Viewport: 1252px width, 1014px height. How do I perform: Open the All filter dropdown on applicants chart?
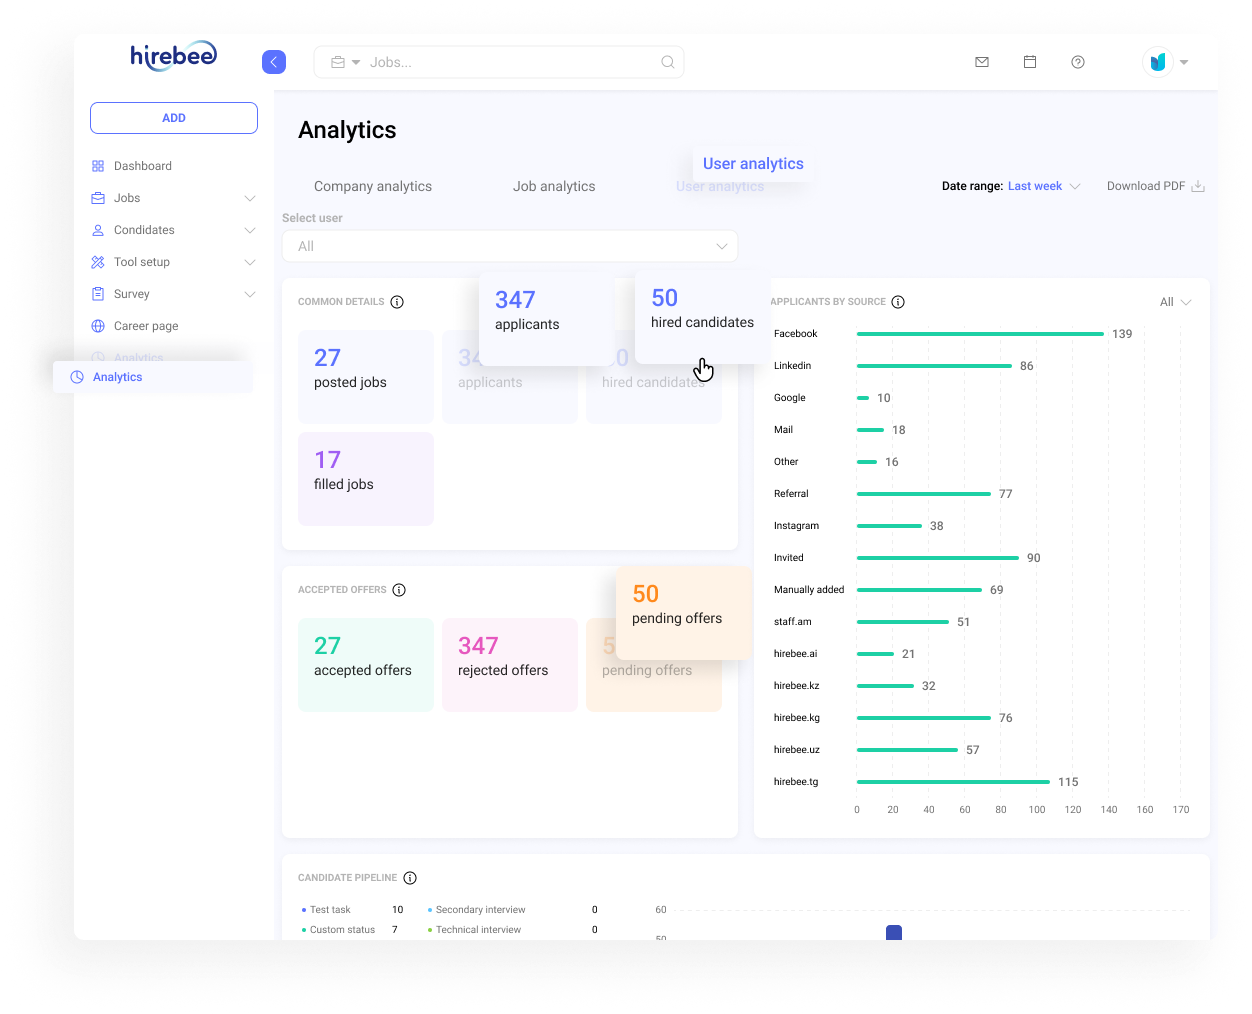point(1175,301)
